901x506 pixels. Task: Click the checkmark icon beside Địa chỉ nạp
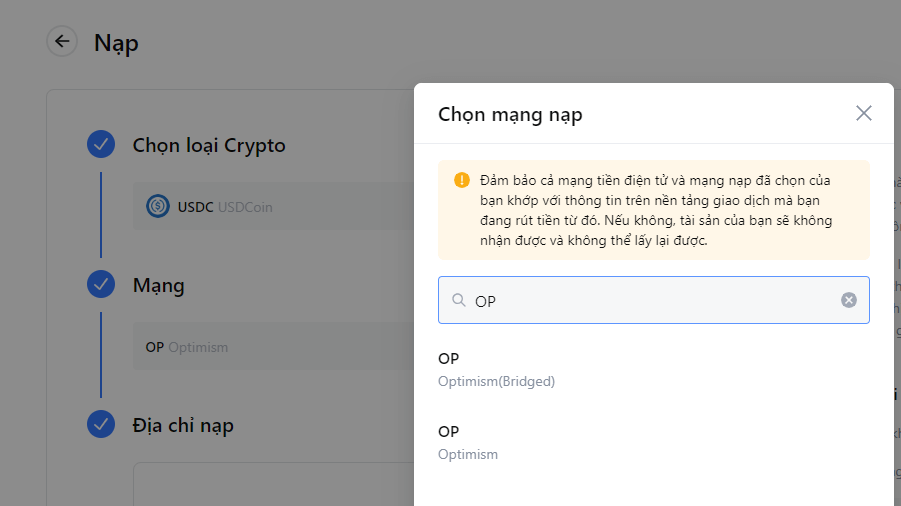click(x=101, y=425)
